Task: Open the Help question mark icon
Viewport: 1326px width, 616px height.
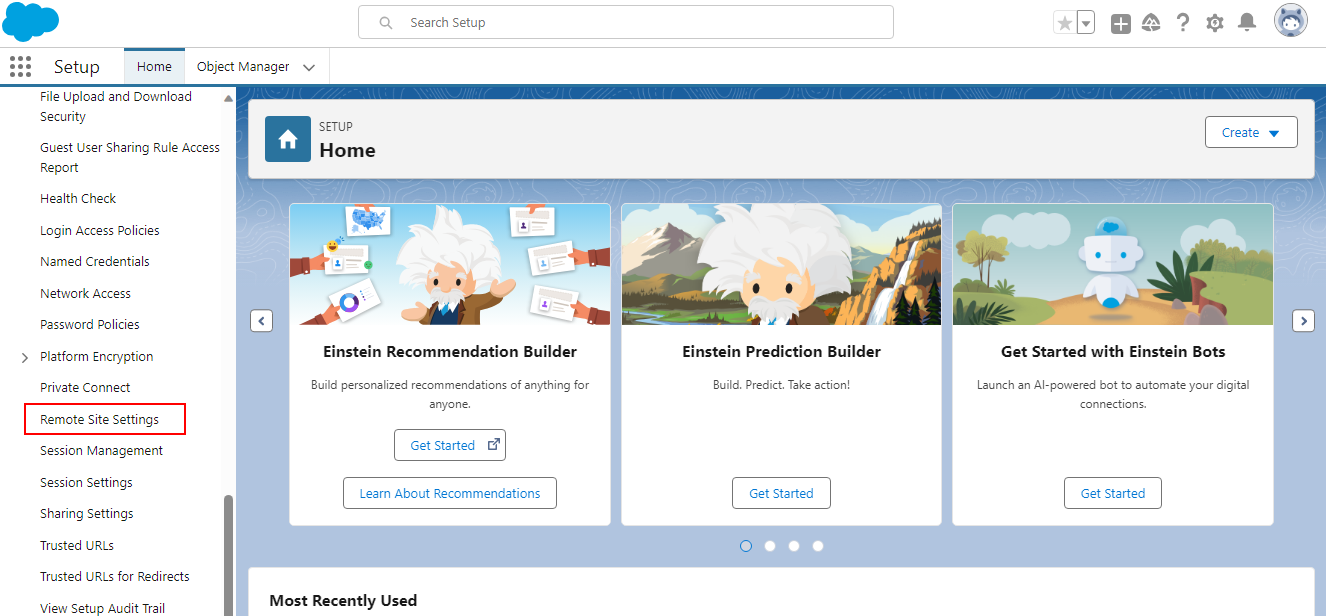Action: coord(1183,23)
